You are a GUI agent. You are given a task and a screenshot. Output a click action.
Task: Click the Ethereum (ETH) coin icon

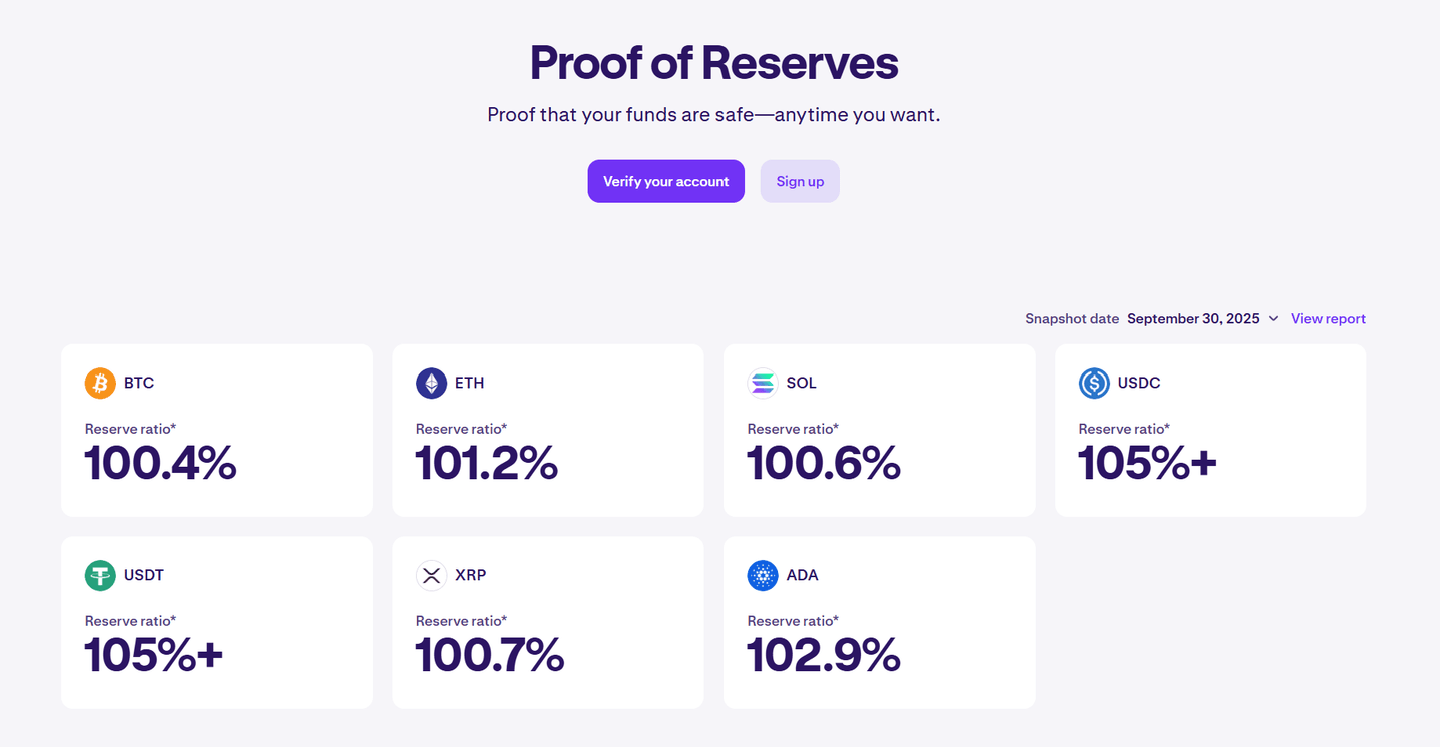(x=430, y=383)
